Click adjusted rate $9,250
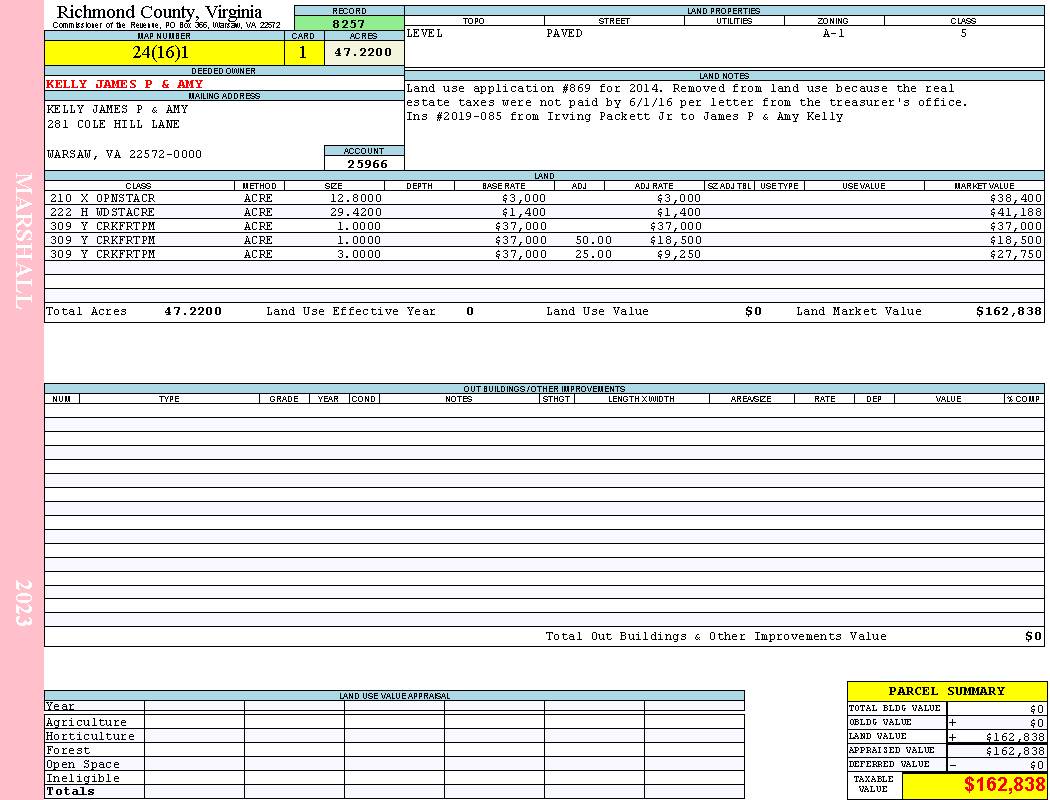Screen dimensions: 1050x800 coord(679,255)
